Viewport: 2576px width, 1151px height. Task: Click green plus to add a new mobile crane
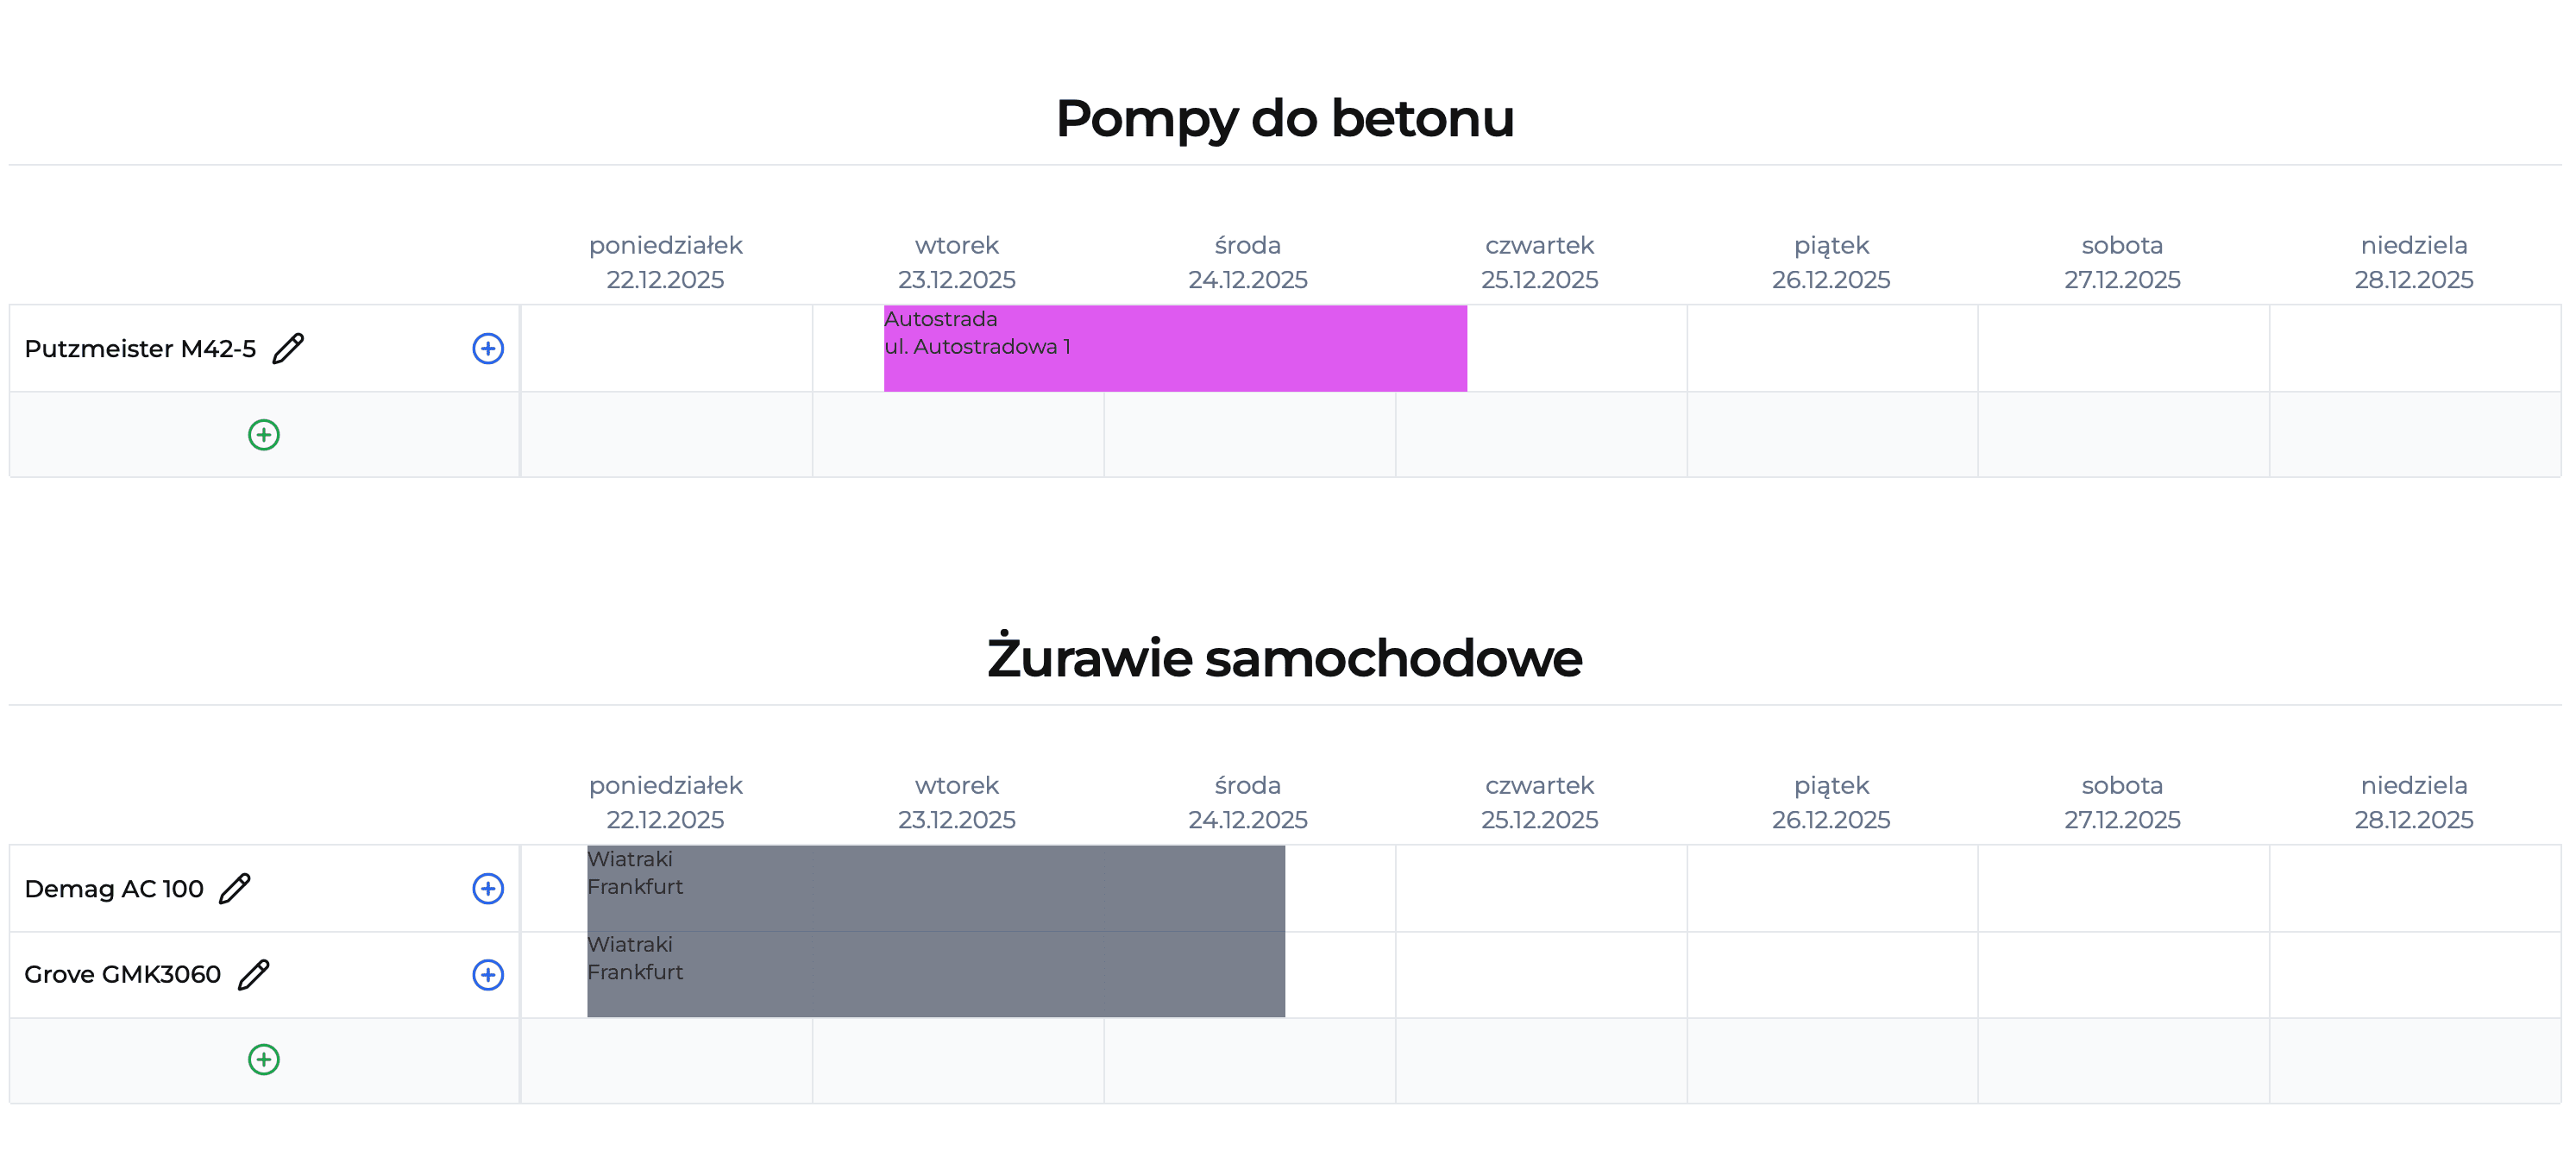(x=263, y=1060)
